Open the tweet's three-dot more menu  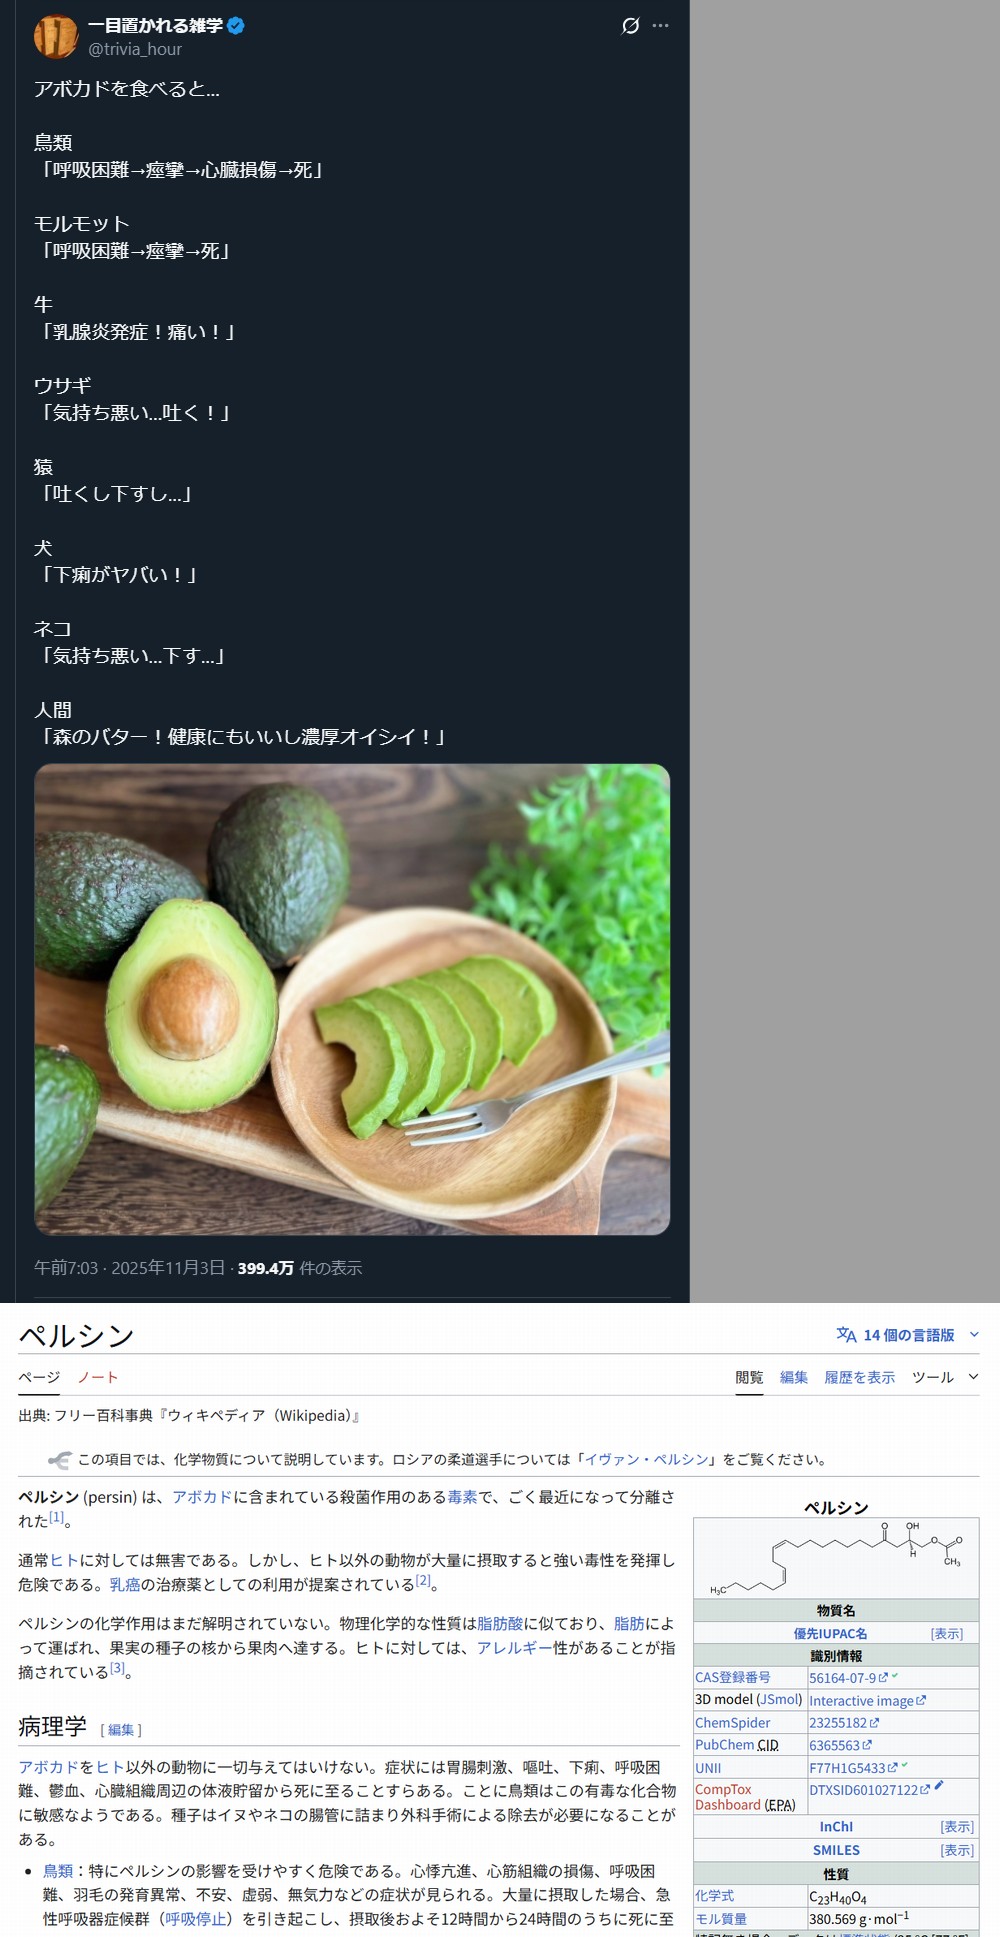pos(660,26)
